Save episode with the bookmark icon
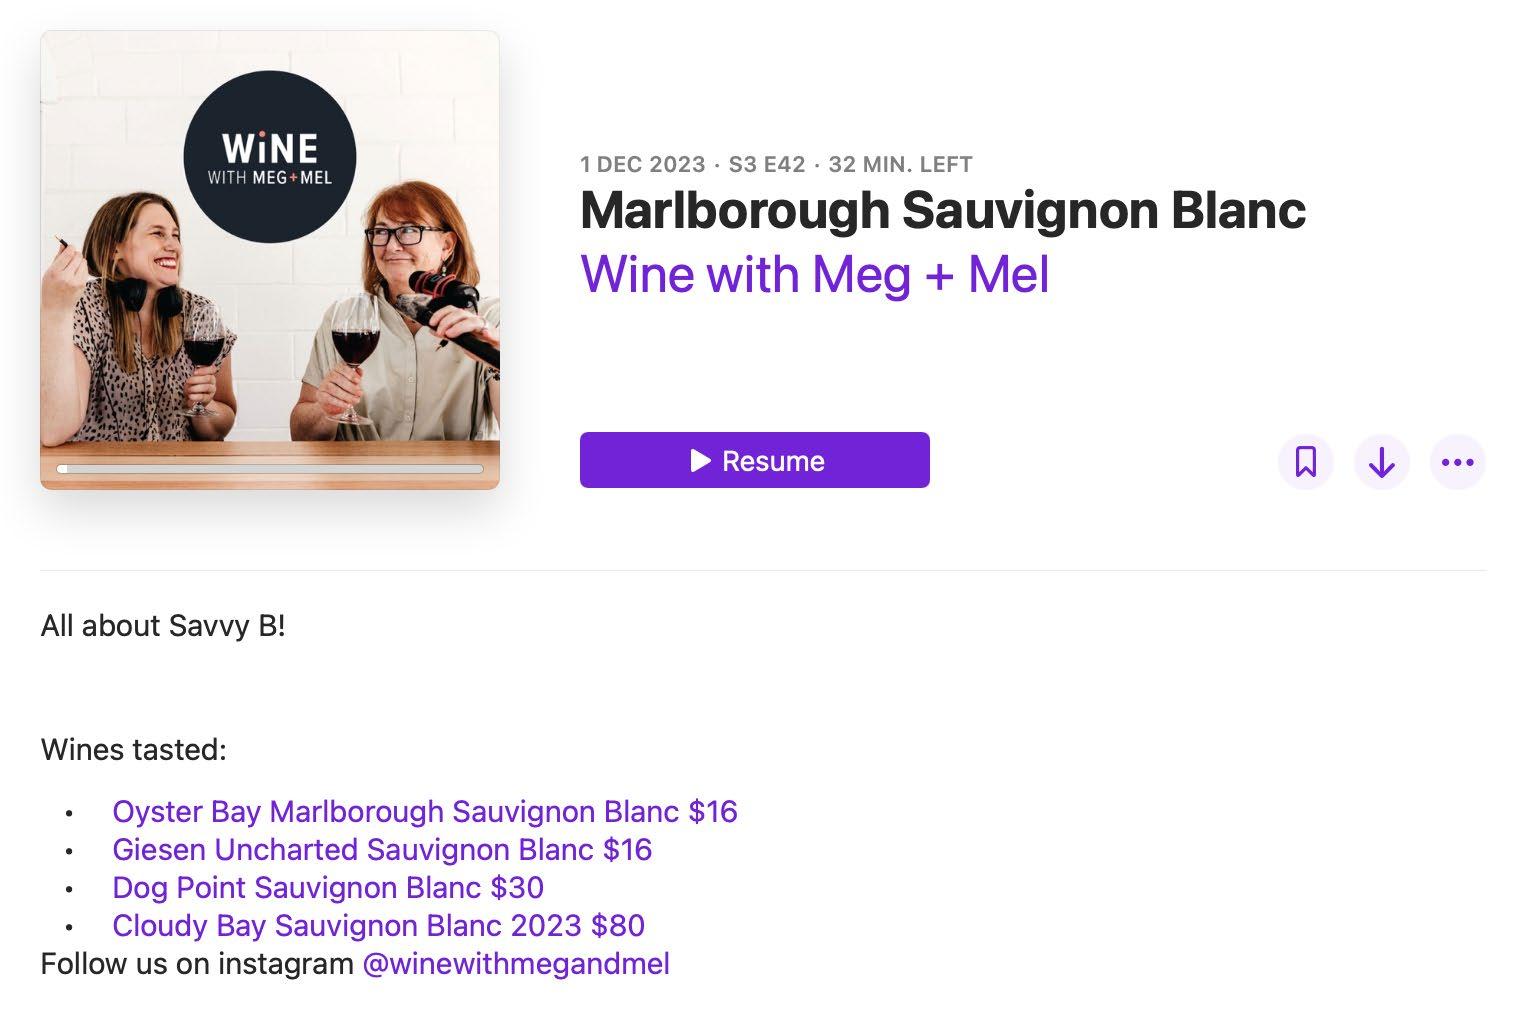Image resolution: width=1536 pixels, height=1026 pixels. click(x=1306, y=462)
